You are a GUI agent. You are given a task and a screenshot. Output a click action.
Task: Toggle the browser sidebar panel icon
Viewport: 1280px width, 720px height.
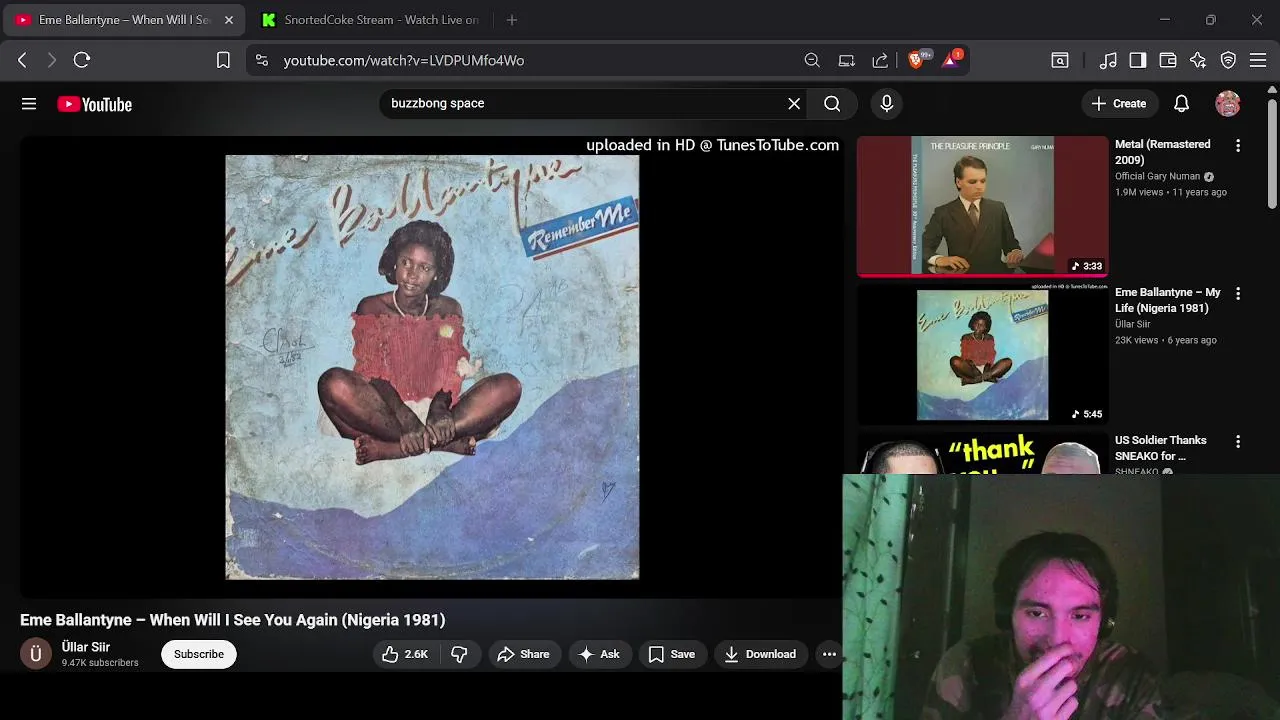click(x=1138, y=60)
